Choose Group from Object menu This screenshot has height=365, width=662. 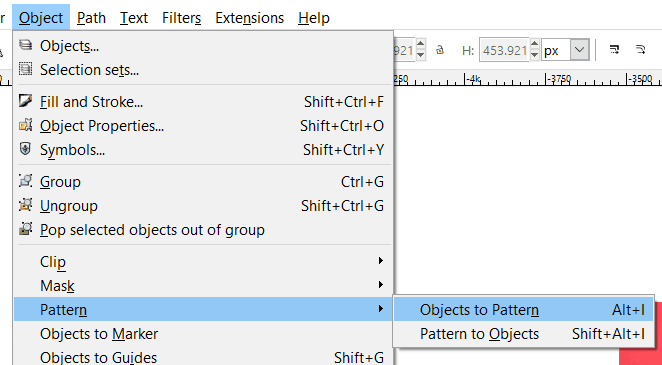coord(203,182)
